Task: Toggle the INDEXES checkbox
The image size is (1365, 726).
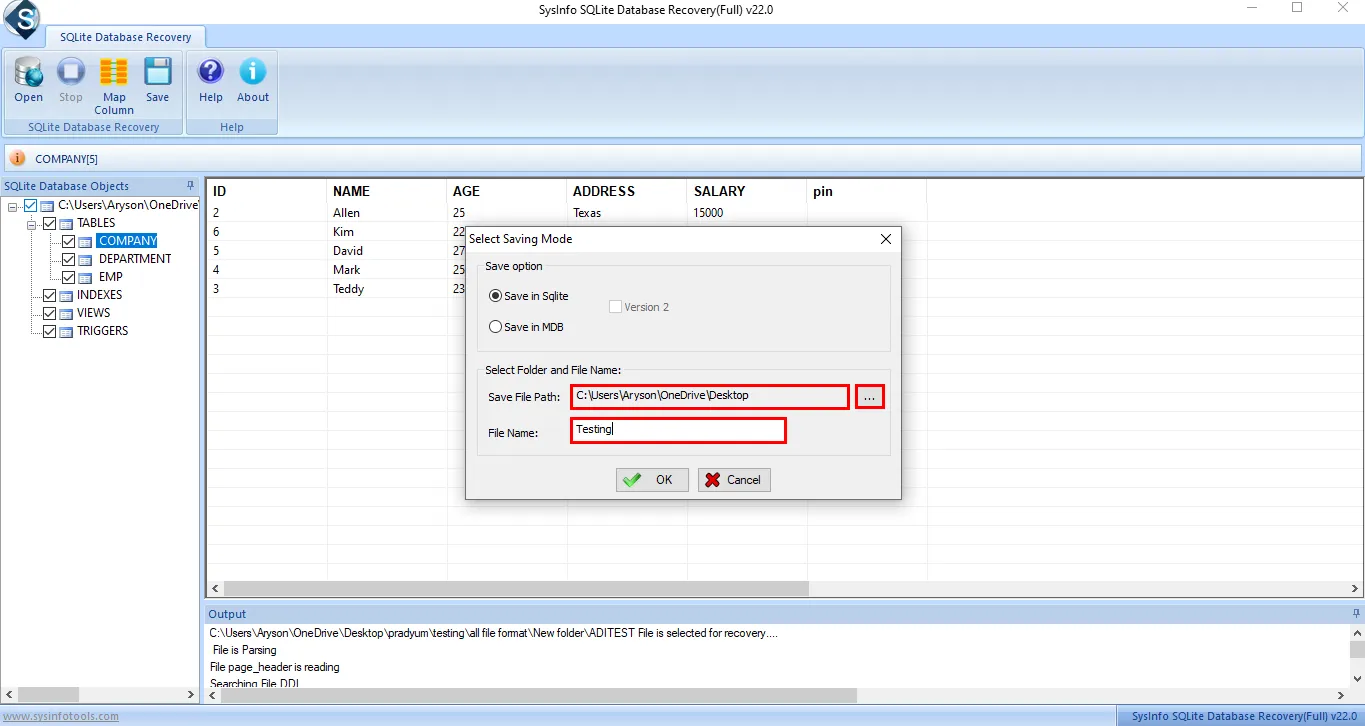Action: tap(49, 295)
